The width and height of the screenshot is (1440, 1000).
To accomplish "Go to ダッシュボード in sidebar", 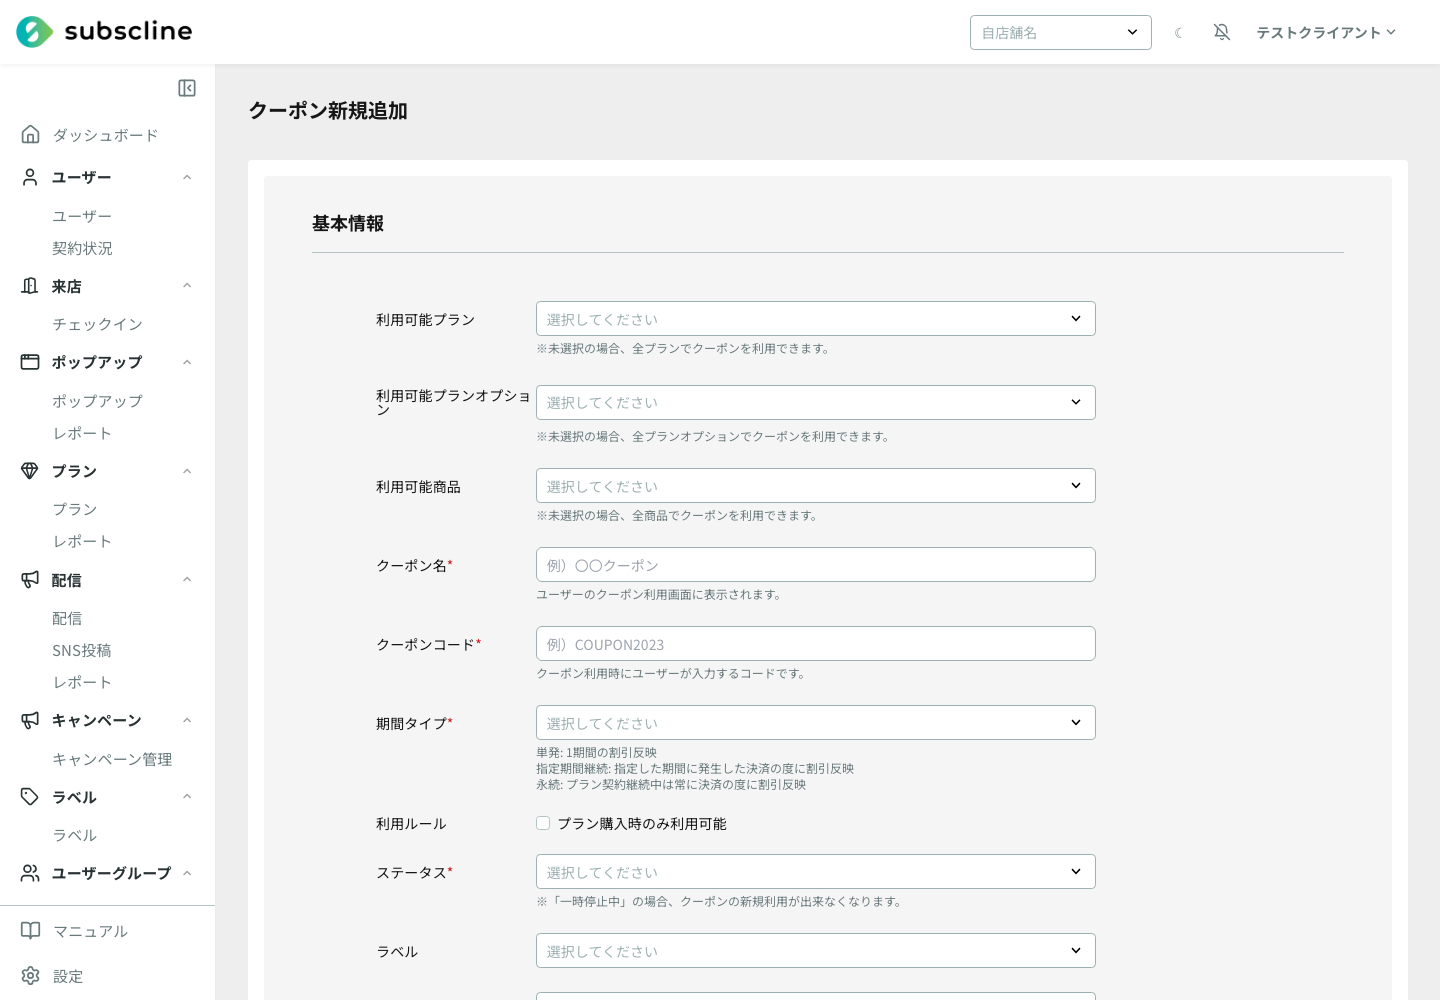I will (105, 135).
